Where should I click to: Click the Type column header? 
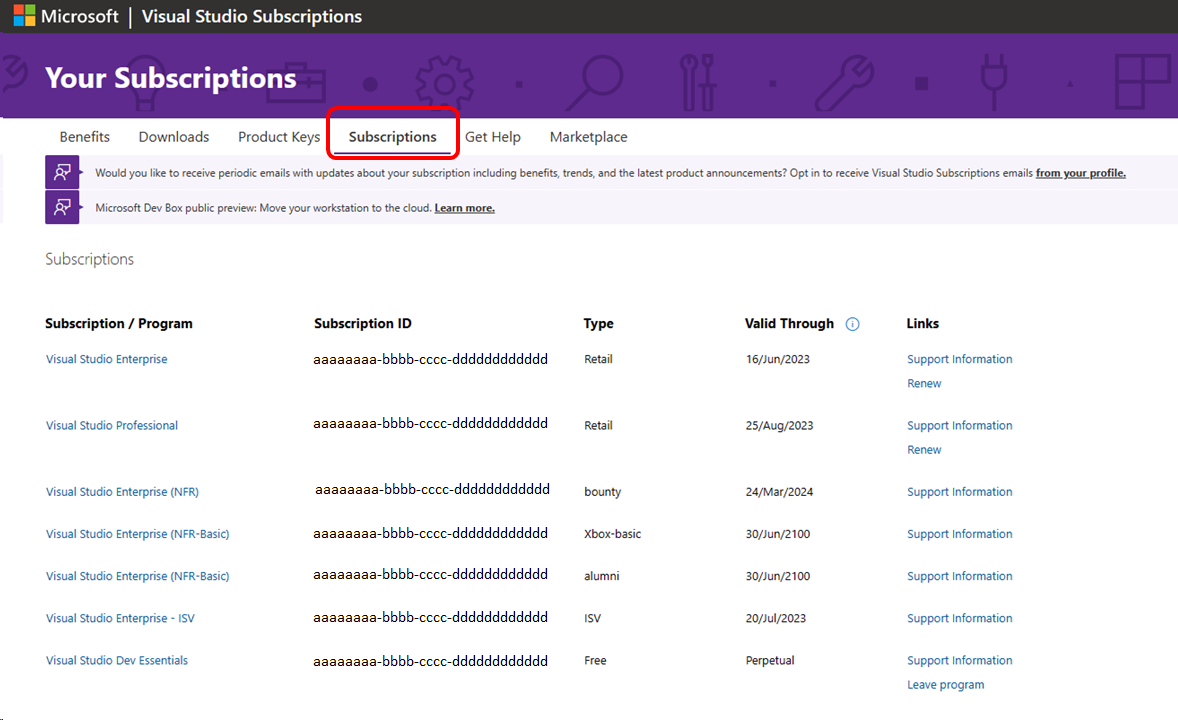coord(598,323)
